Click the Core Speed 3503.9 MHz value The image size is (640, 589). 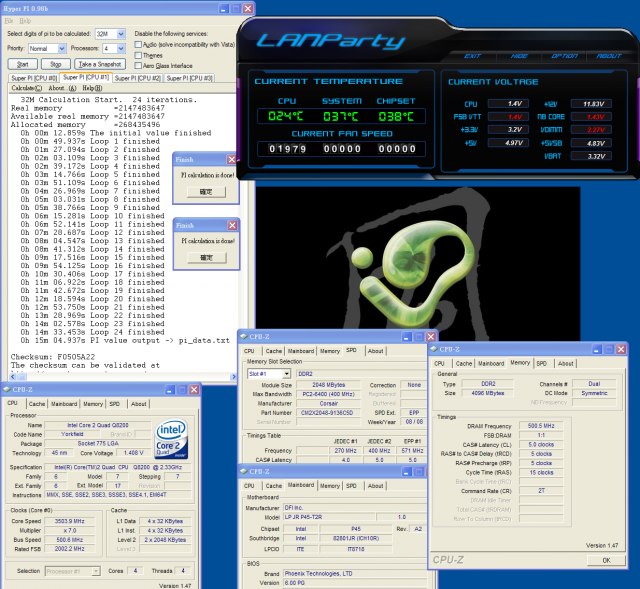[x=70, y=521]
